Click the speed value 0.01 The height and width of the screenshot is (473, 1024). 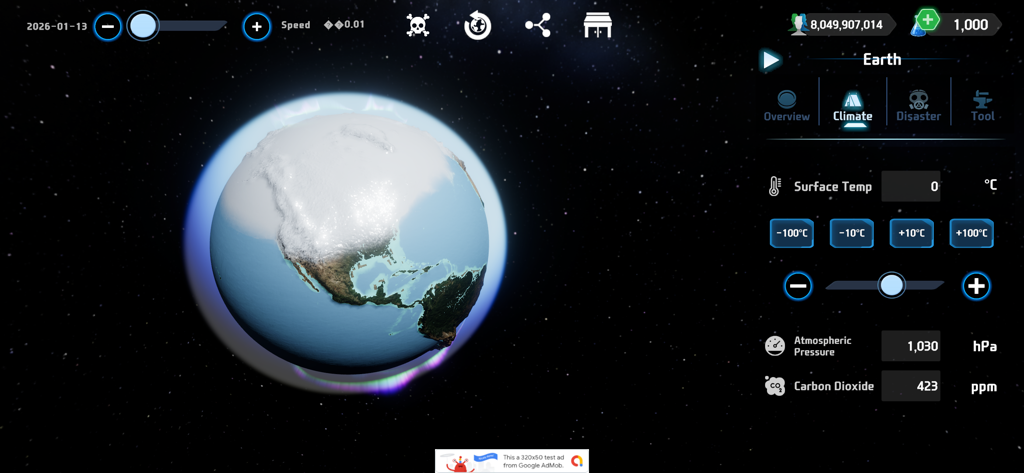pyautogui.click(x=355, y=25)
